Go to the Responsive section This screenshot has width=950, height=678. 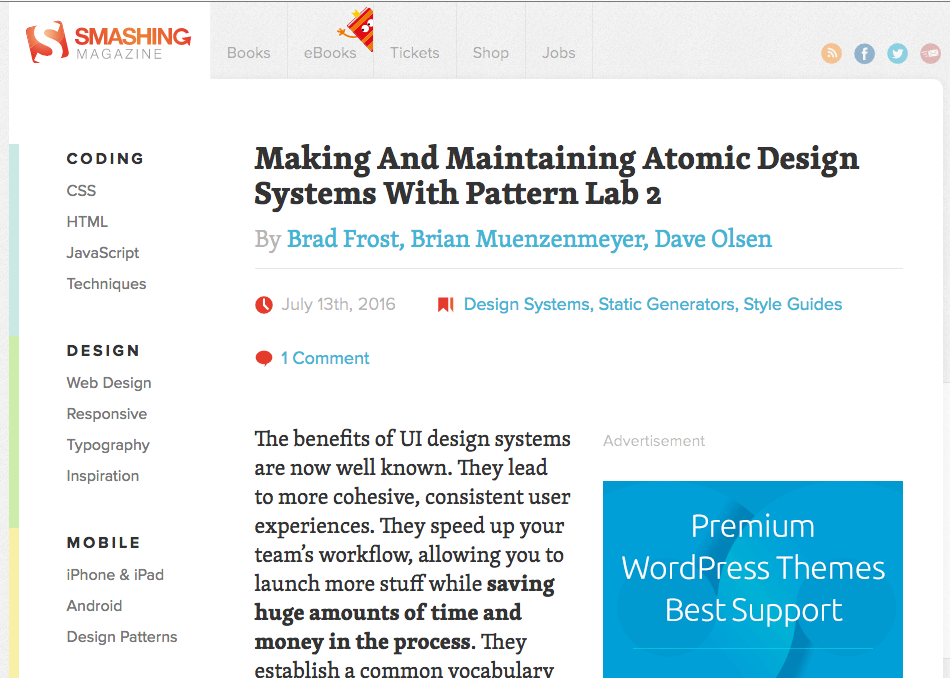[x=107, y=414]
